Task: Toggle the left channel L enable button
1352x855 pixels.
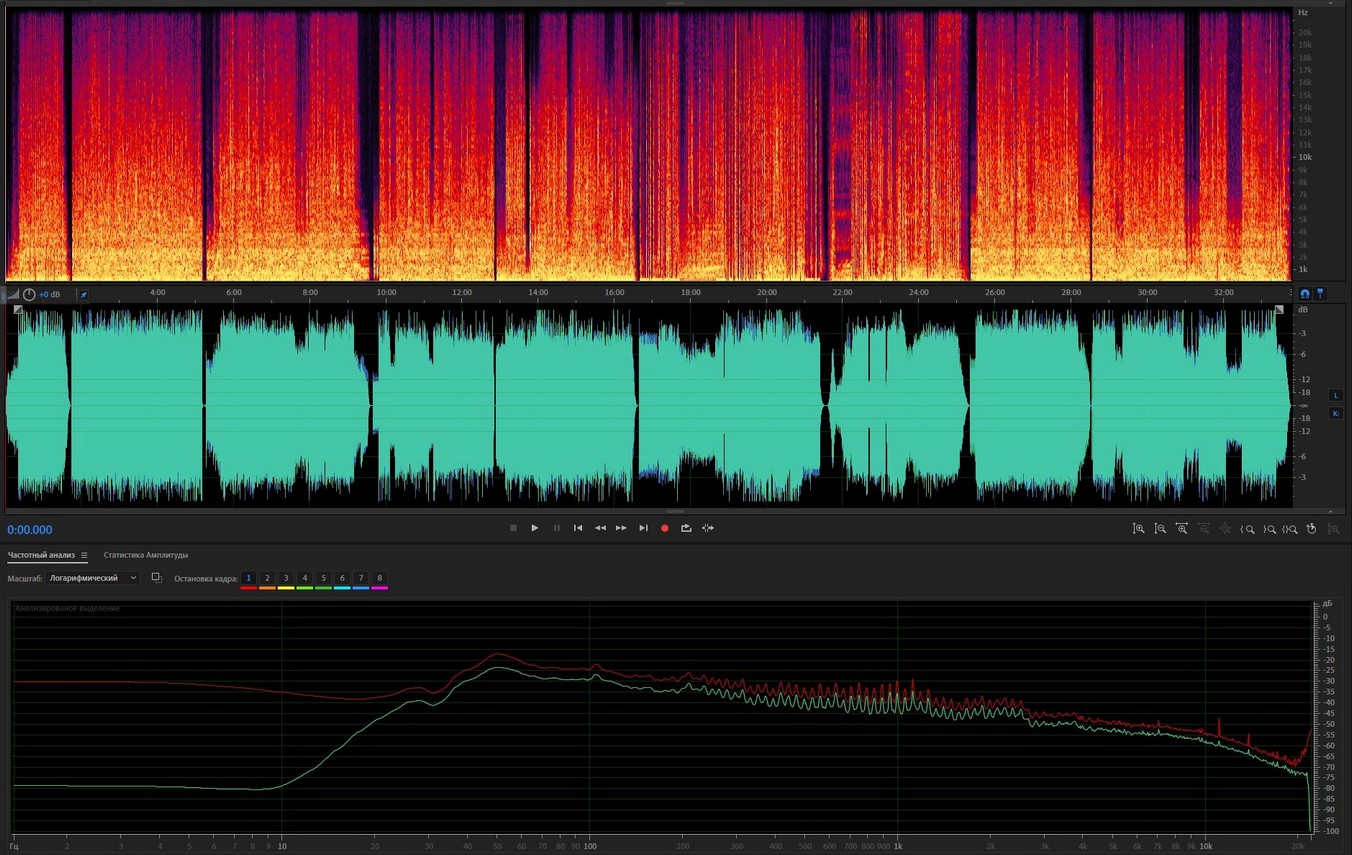Action: 1336,396
